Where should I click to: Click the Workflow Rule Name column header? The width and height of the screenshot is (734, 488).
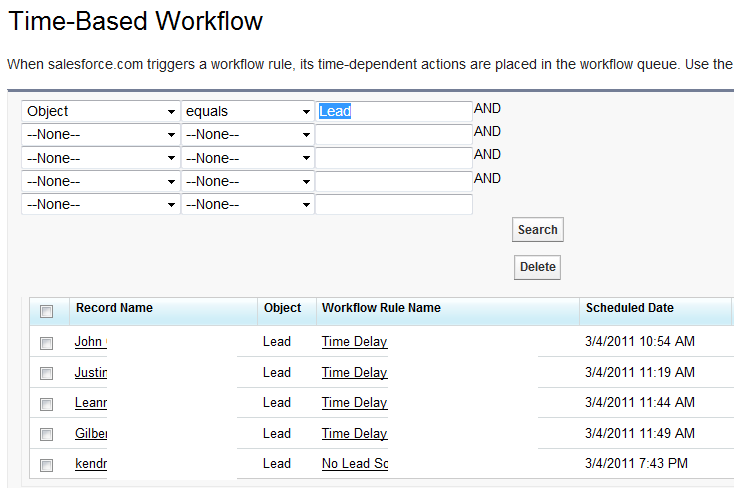point(381,308)
